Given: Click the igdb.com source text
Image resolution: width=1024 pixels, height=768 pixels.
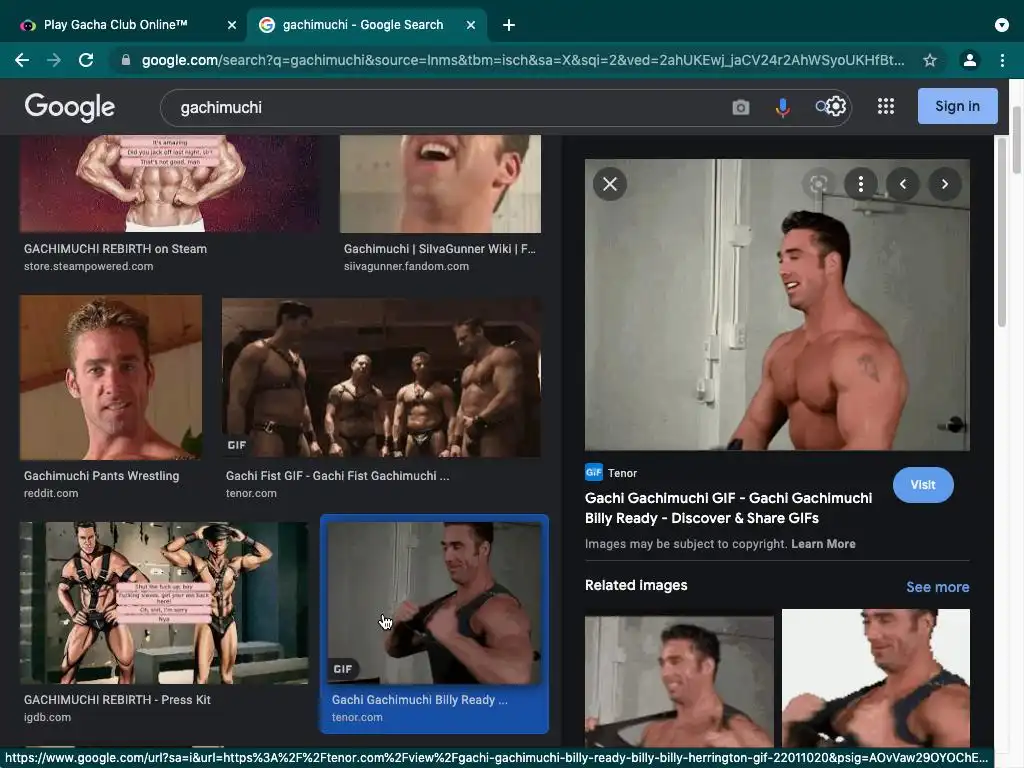Looking at the screenshot, I should (x=48, y=717).
